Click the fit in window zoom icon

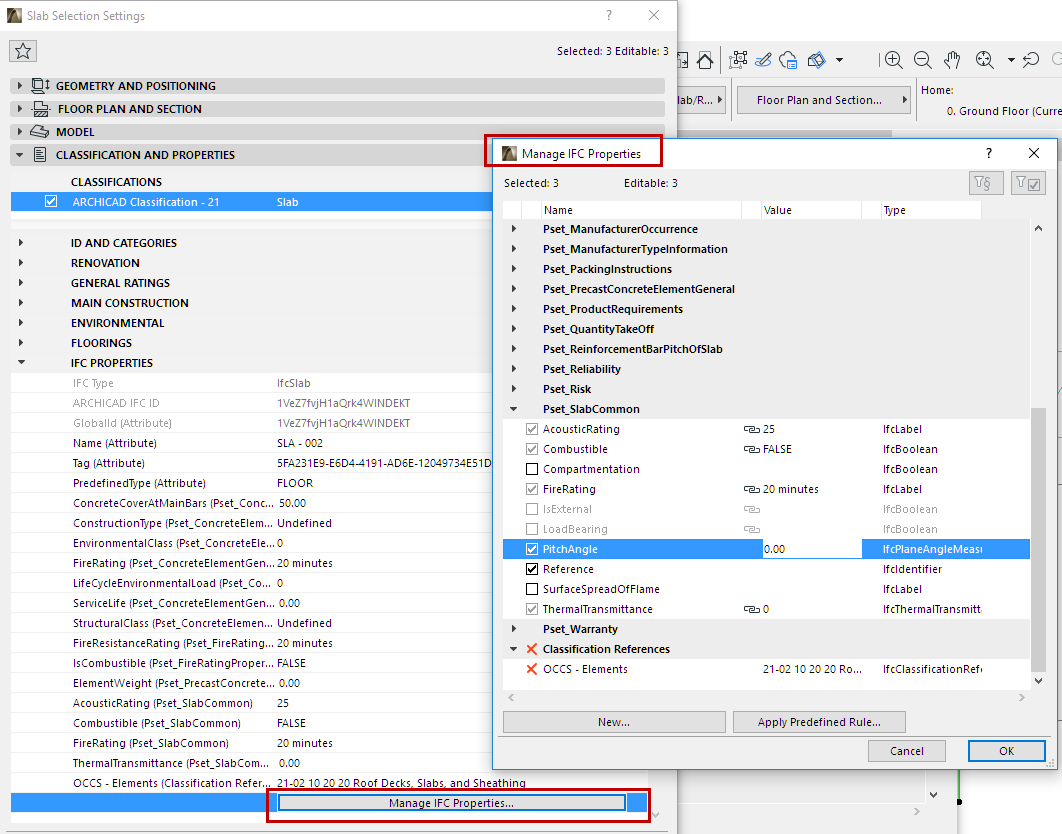(x=984, y=60)
